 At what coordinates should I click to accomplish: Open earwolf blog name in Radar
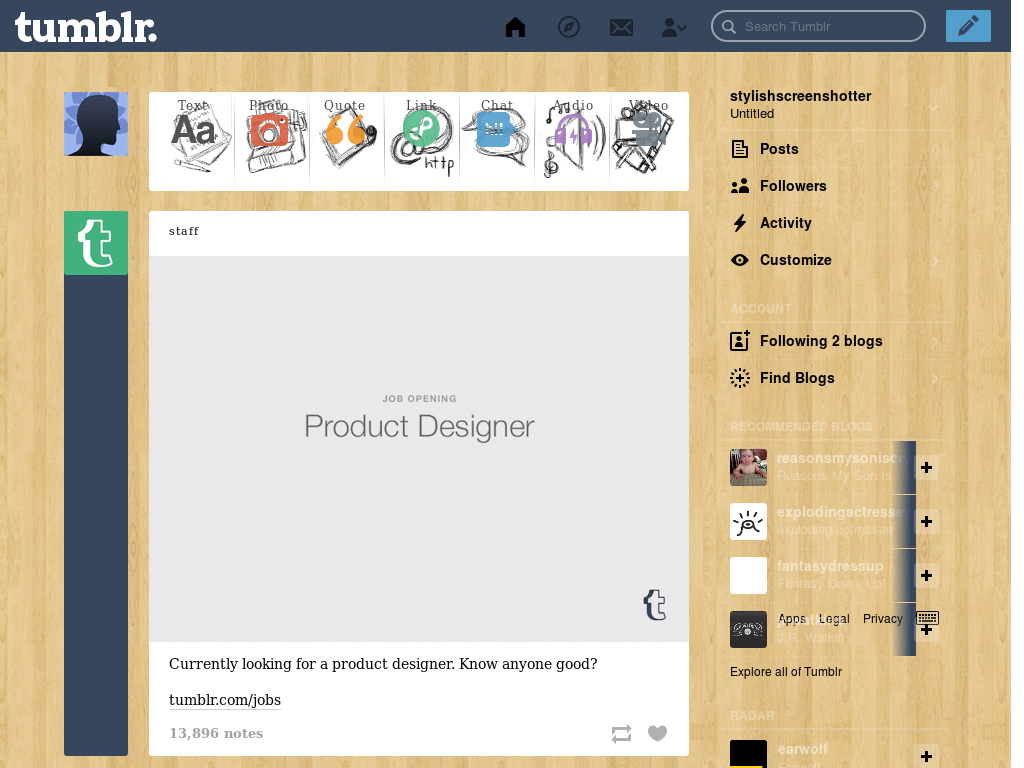(x=803, y=749)
